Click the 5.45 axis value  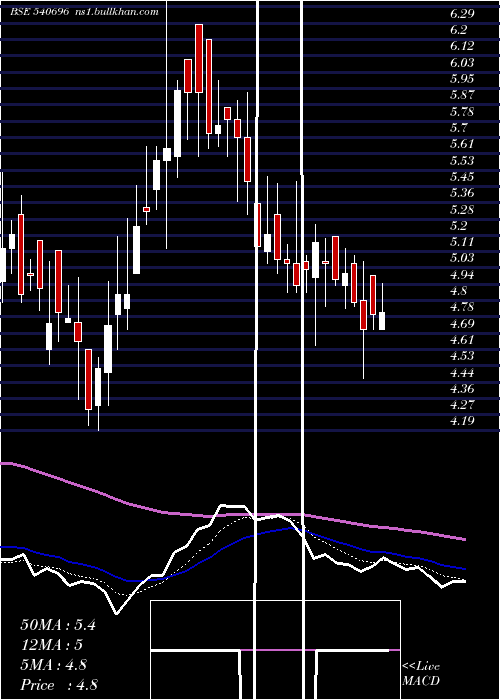click(x=462, y=177)
